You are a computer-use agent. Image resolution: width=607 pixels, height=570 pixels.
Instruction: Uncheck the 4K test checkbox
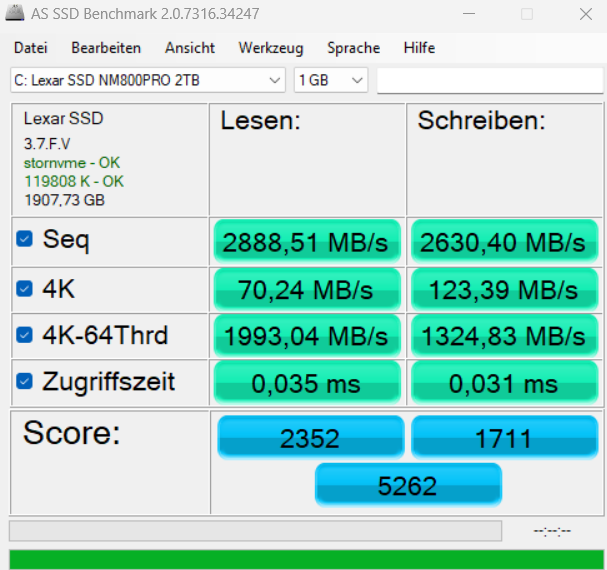pyautogui.click(x=24, y=288)
